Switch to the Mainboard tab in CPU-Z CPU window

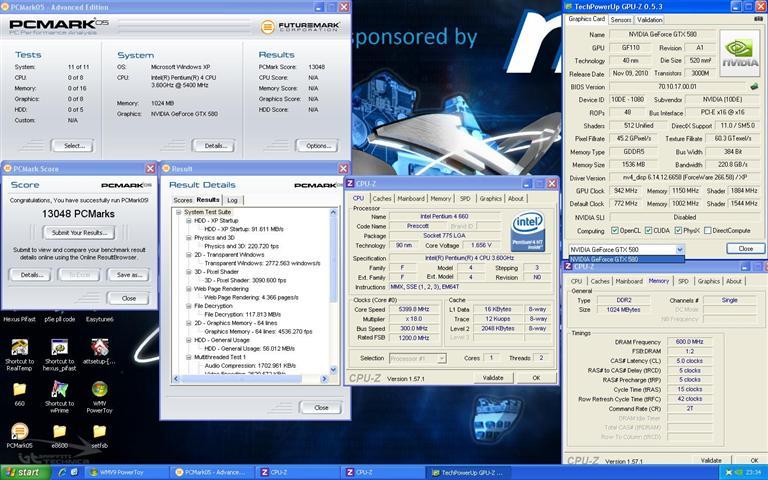coord(410,198)
